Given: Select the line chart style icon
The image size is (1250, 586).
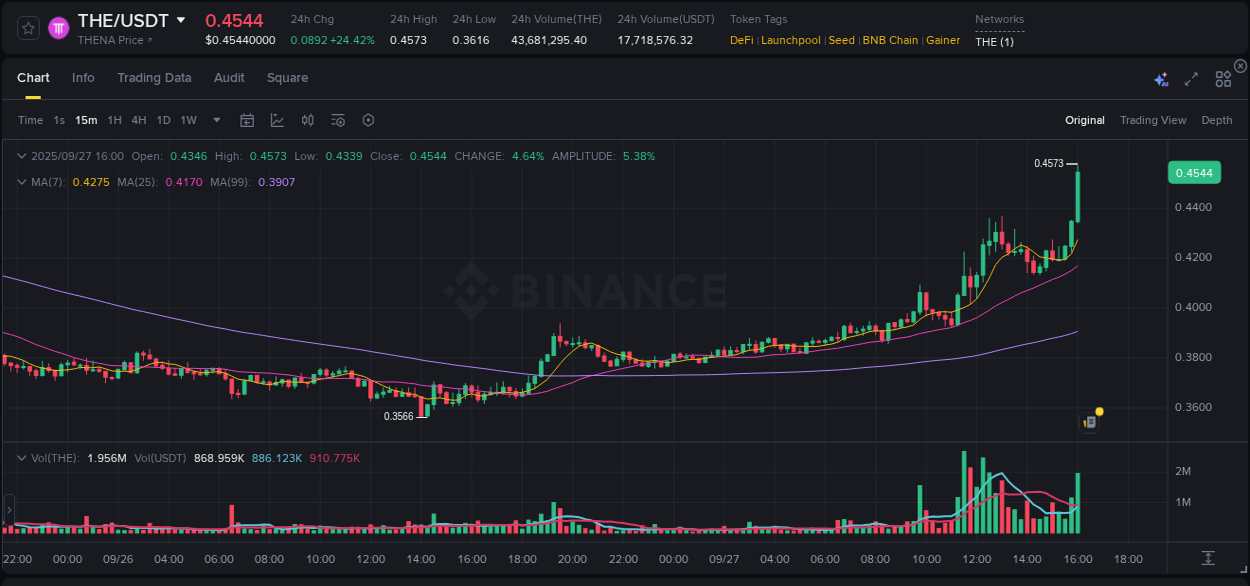Looking at the screenshot, I should pos(275,120).
